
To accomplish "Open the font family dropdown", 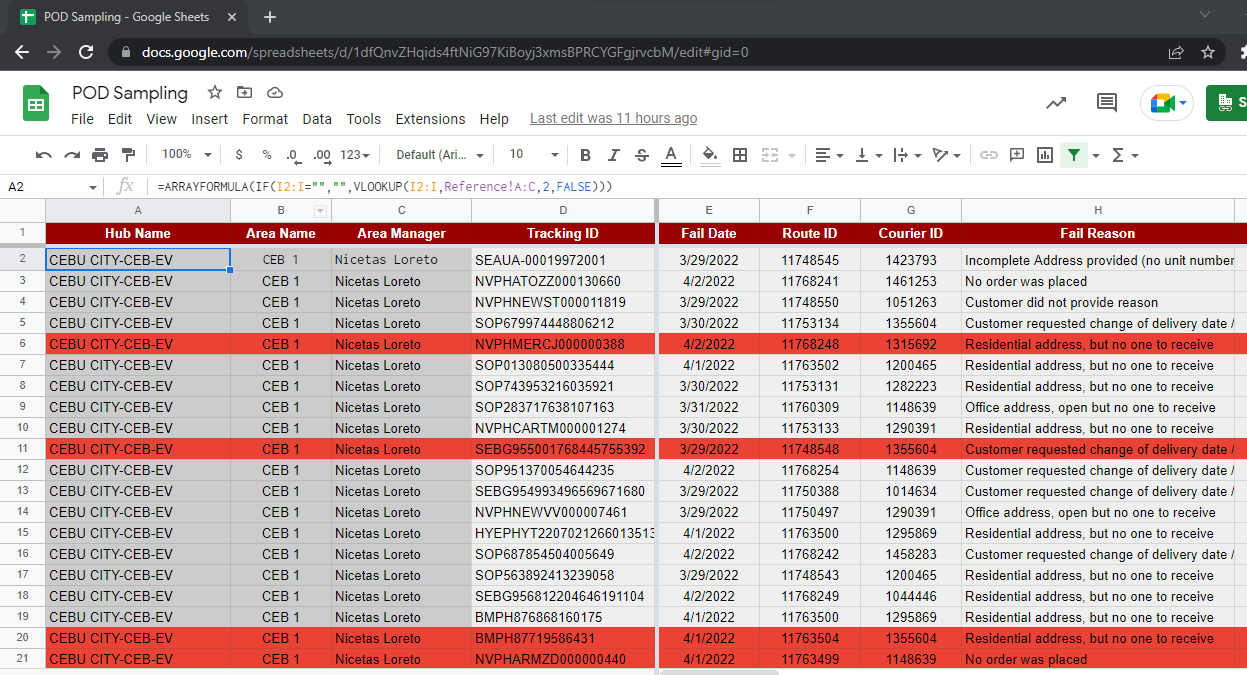I will (x=440, y=155).
